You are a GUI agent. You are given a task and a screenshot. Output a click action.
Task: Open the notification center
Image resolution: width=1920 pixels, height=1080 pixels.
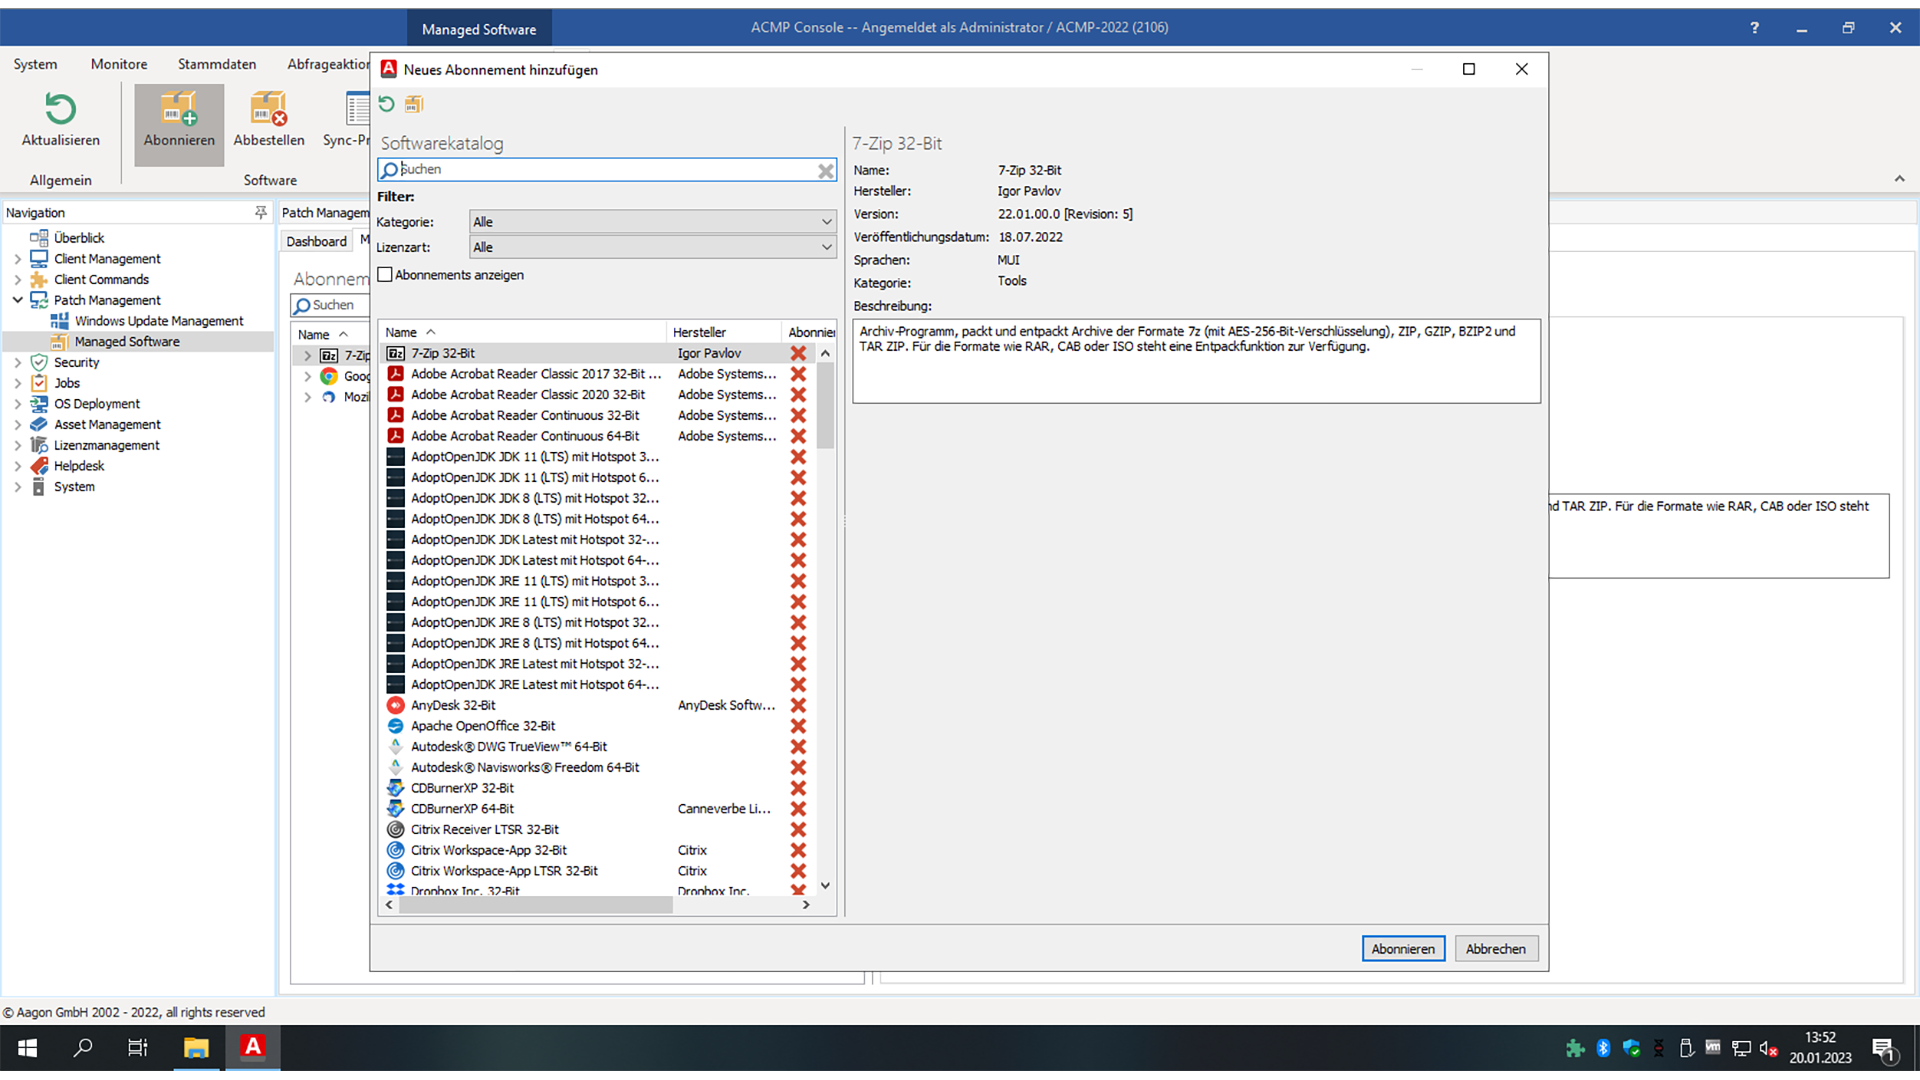click(x=1884, y=1049)
